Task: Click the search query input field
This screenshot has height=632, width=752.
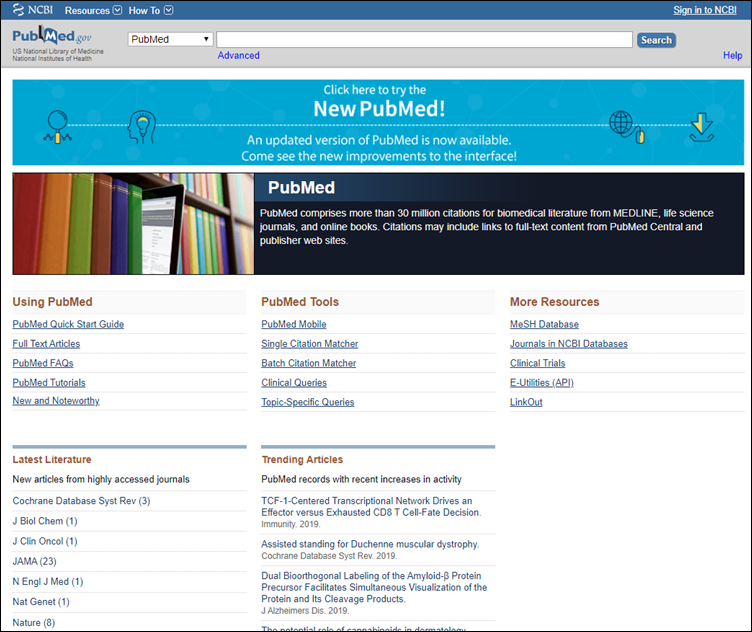Action: coord(424,39)
